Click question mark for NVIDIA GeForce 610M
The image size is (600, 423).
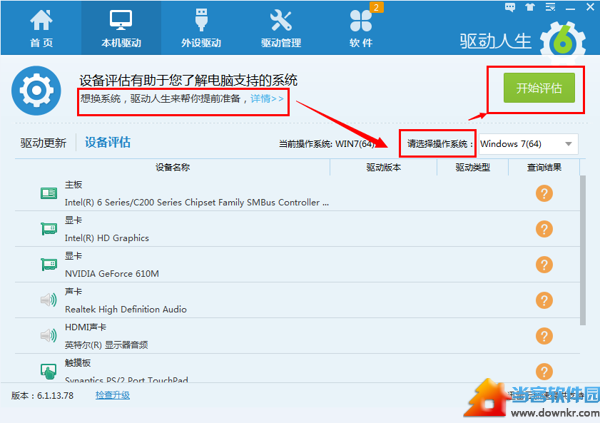(544, 264)
